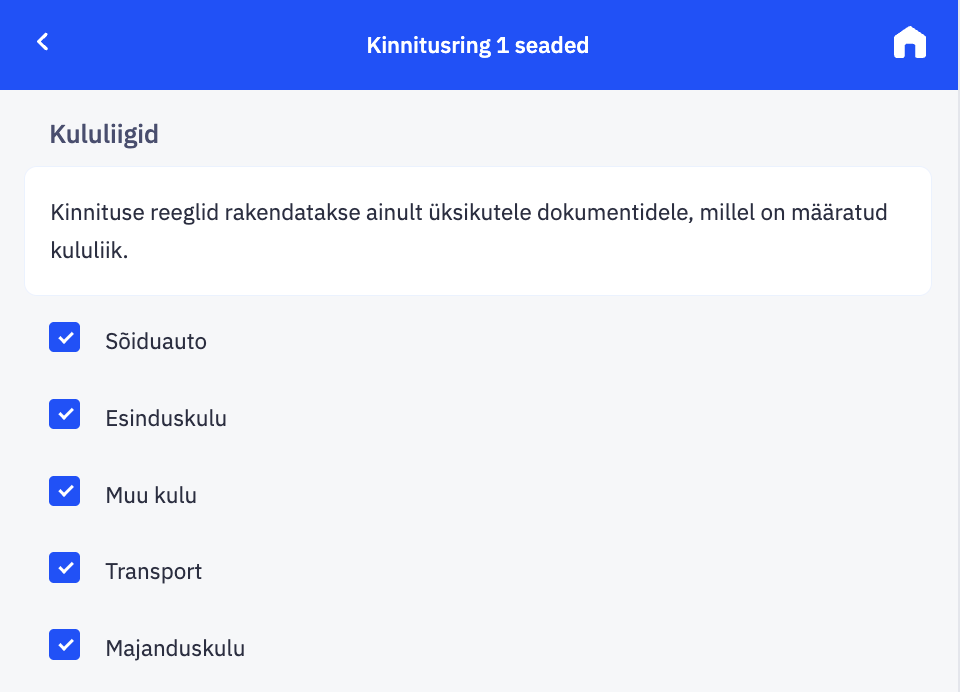Click the Majanduskulu label
The height and width of the screenshot is (692, 960).
(x=175, y=647)
